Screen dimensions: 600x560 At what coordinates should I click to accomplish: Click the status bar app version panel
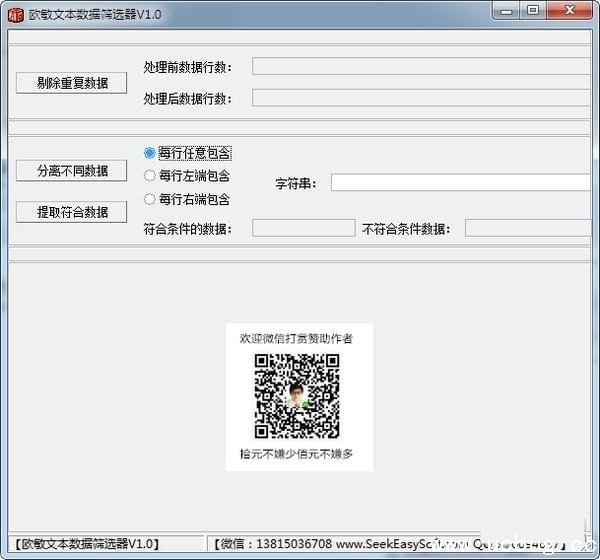90,544
